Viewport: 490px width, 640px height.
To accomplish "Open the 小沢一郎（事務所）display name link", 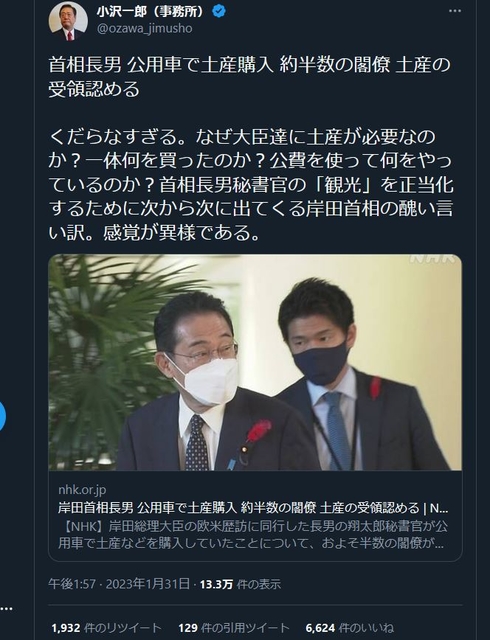I will click(150, 12).
